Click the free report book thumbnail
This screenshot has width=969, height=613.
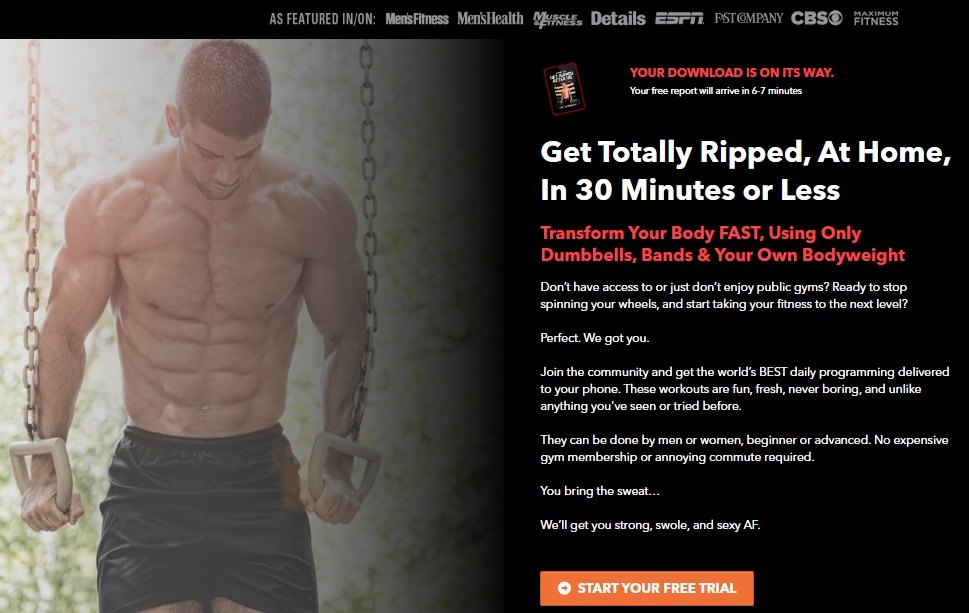click(x=564, y=88)
